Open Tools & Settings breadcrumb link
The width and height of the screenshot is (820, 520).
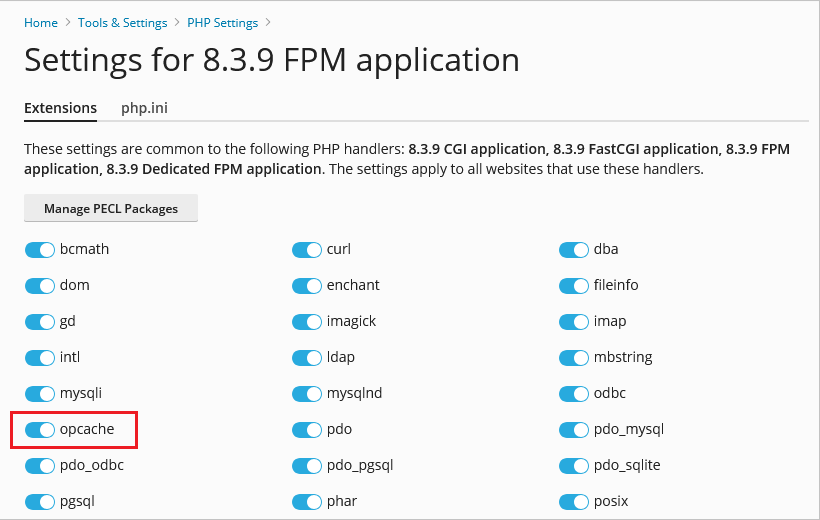[122, 22]
